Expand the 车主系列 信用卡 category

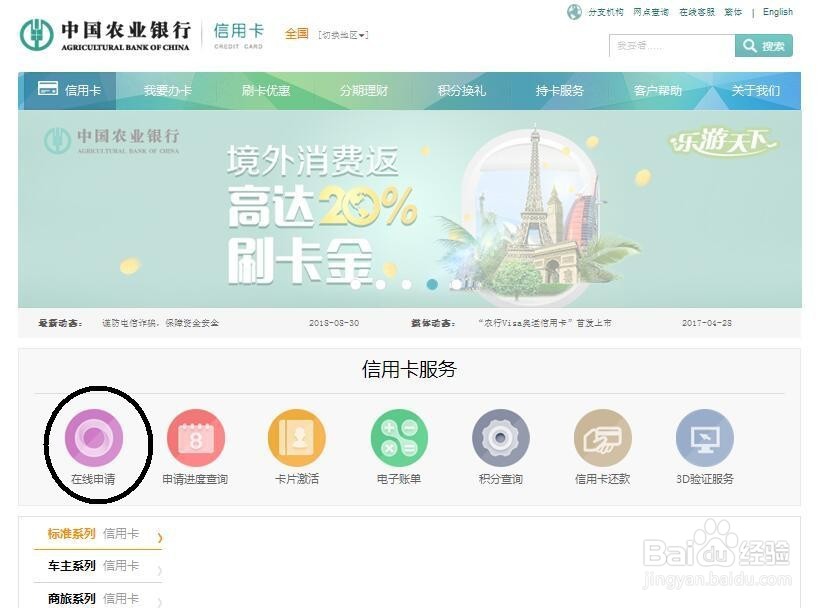point(98,566)
